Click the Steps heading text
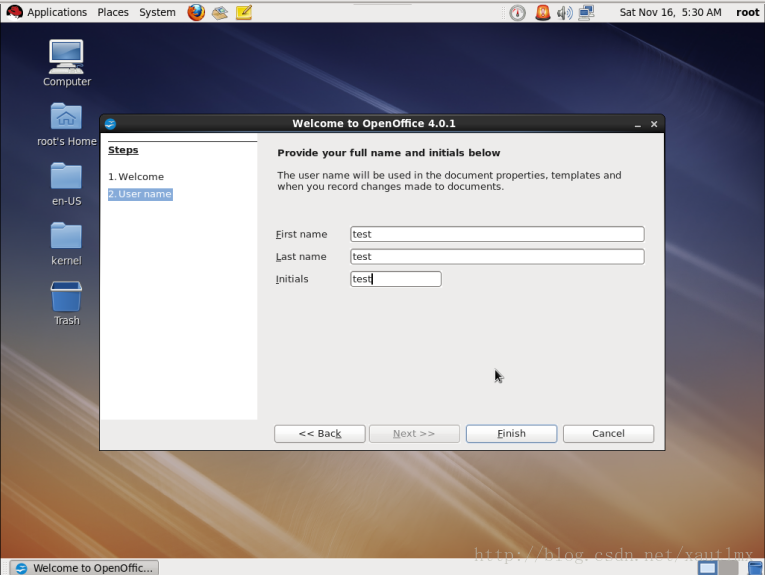The height and width of the screenshot is (575, 765). pos(123,150)
